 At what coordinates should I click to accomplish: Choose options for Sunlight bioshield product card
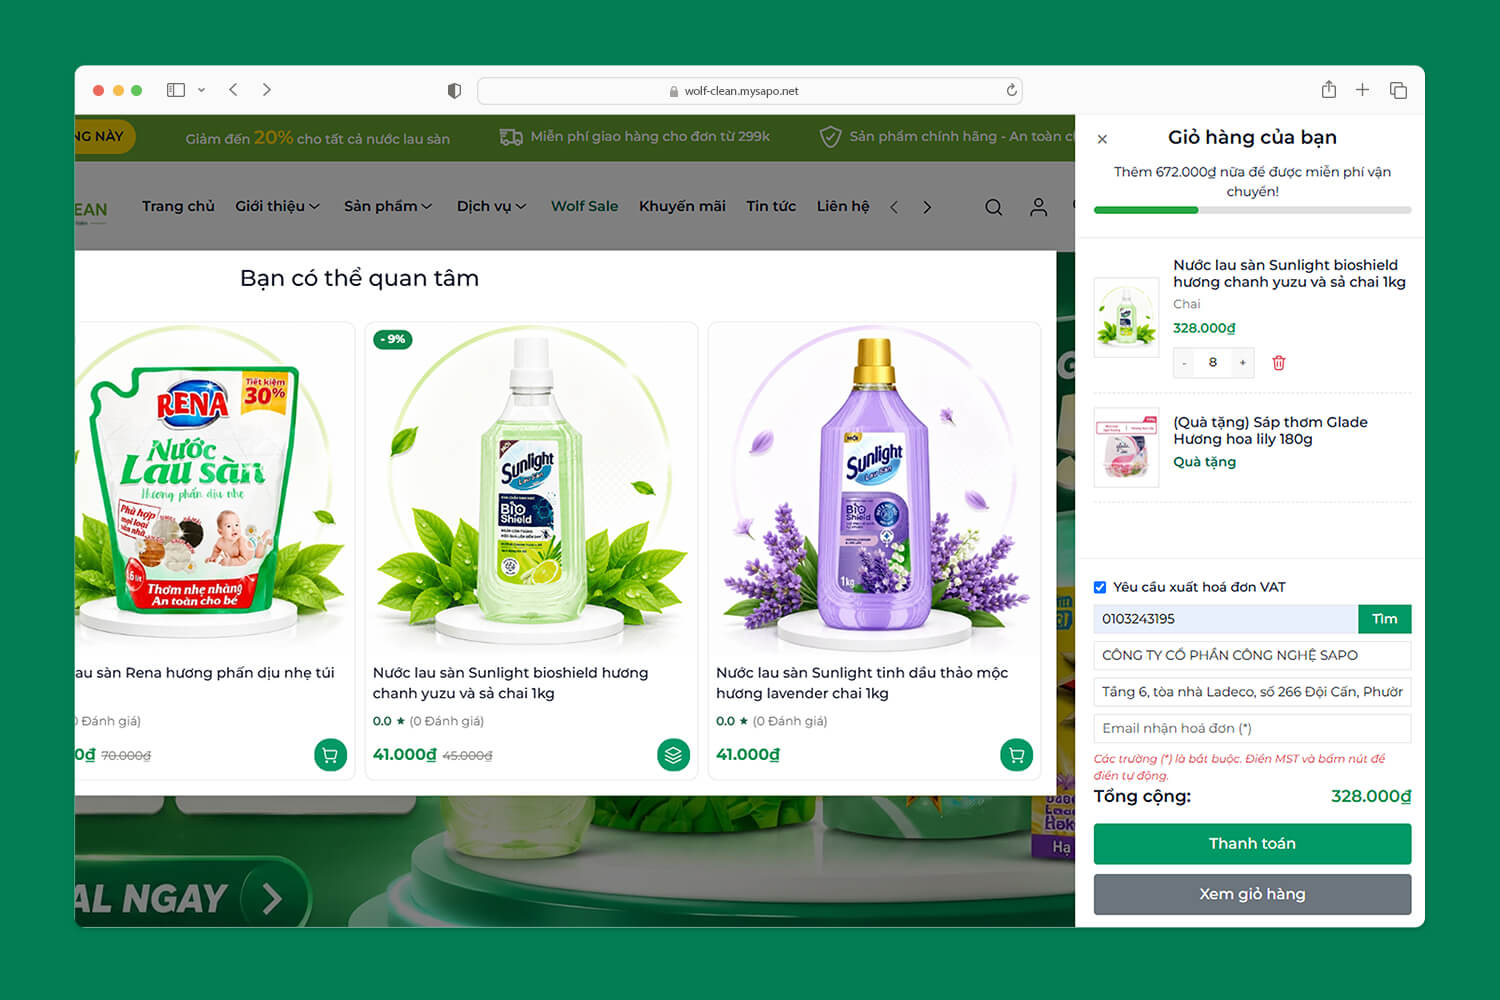[x=673, y=755]
